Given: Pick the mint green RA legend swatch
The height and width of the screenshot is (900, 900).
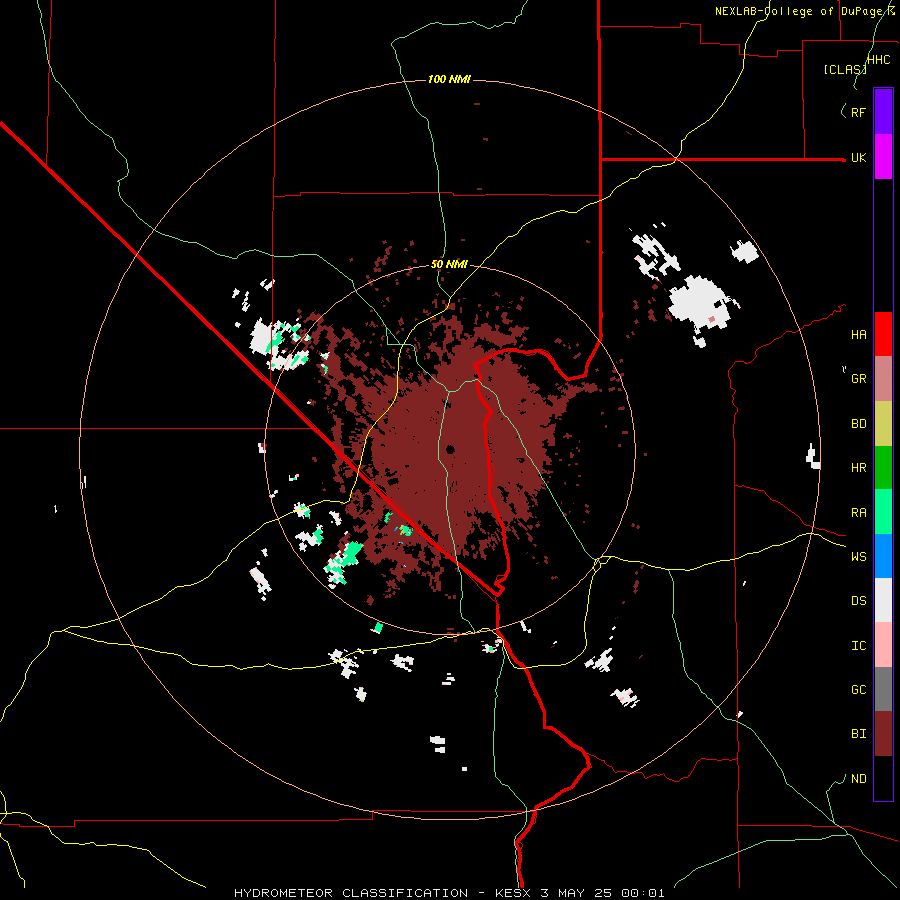Looking at the screenshot, I should point(883,512).
